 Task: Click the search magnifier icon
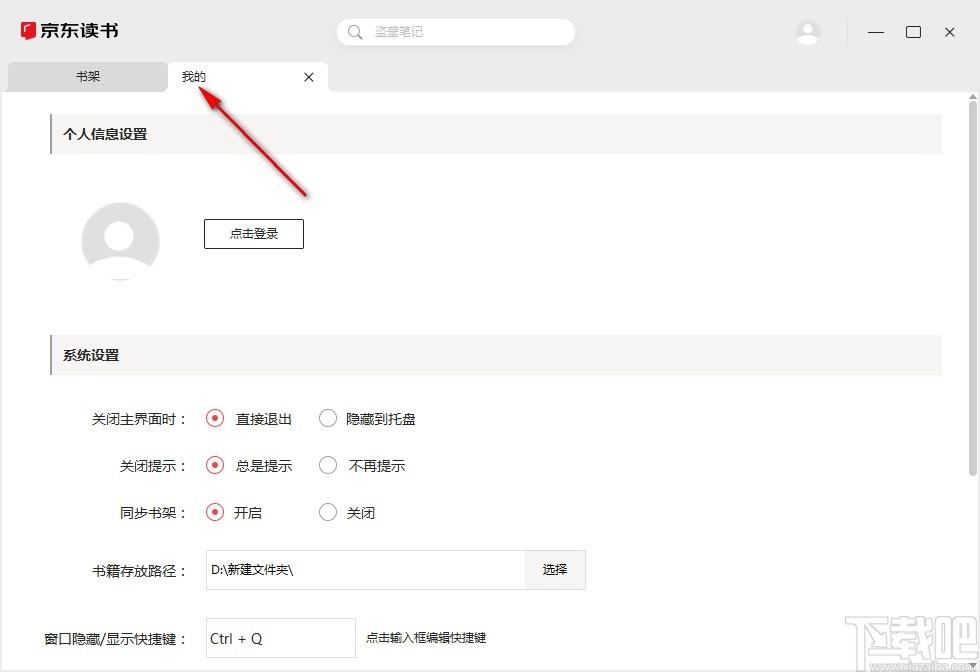point(355,32)
